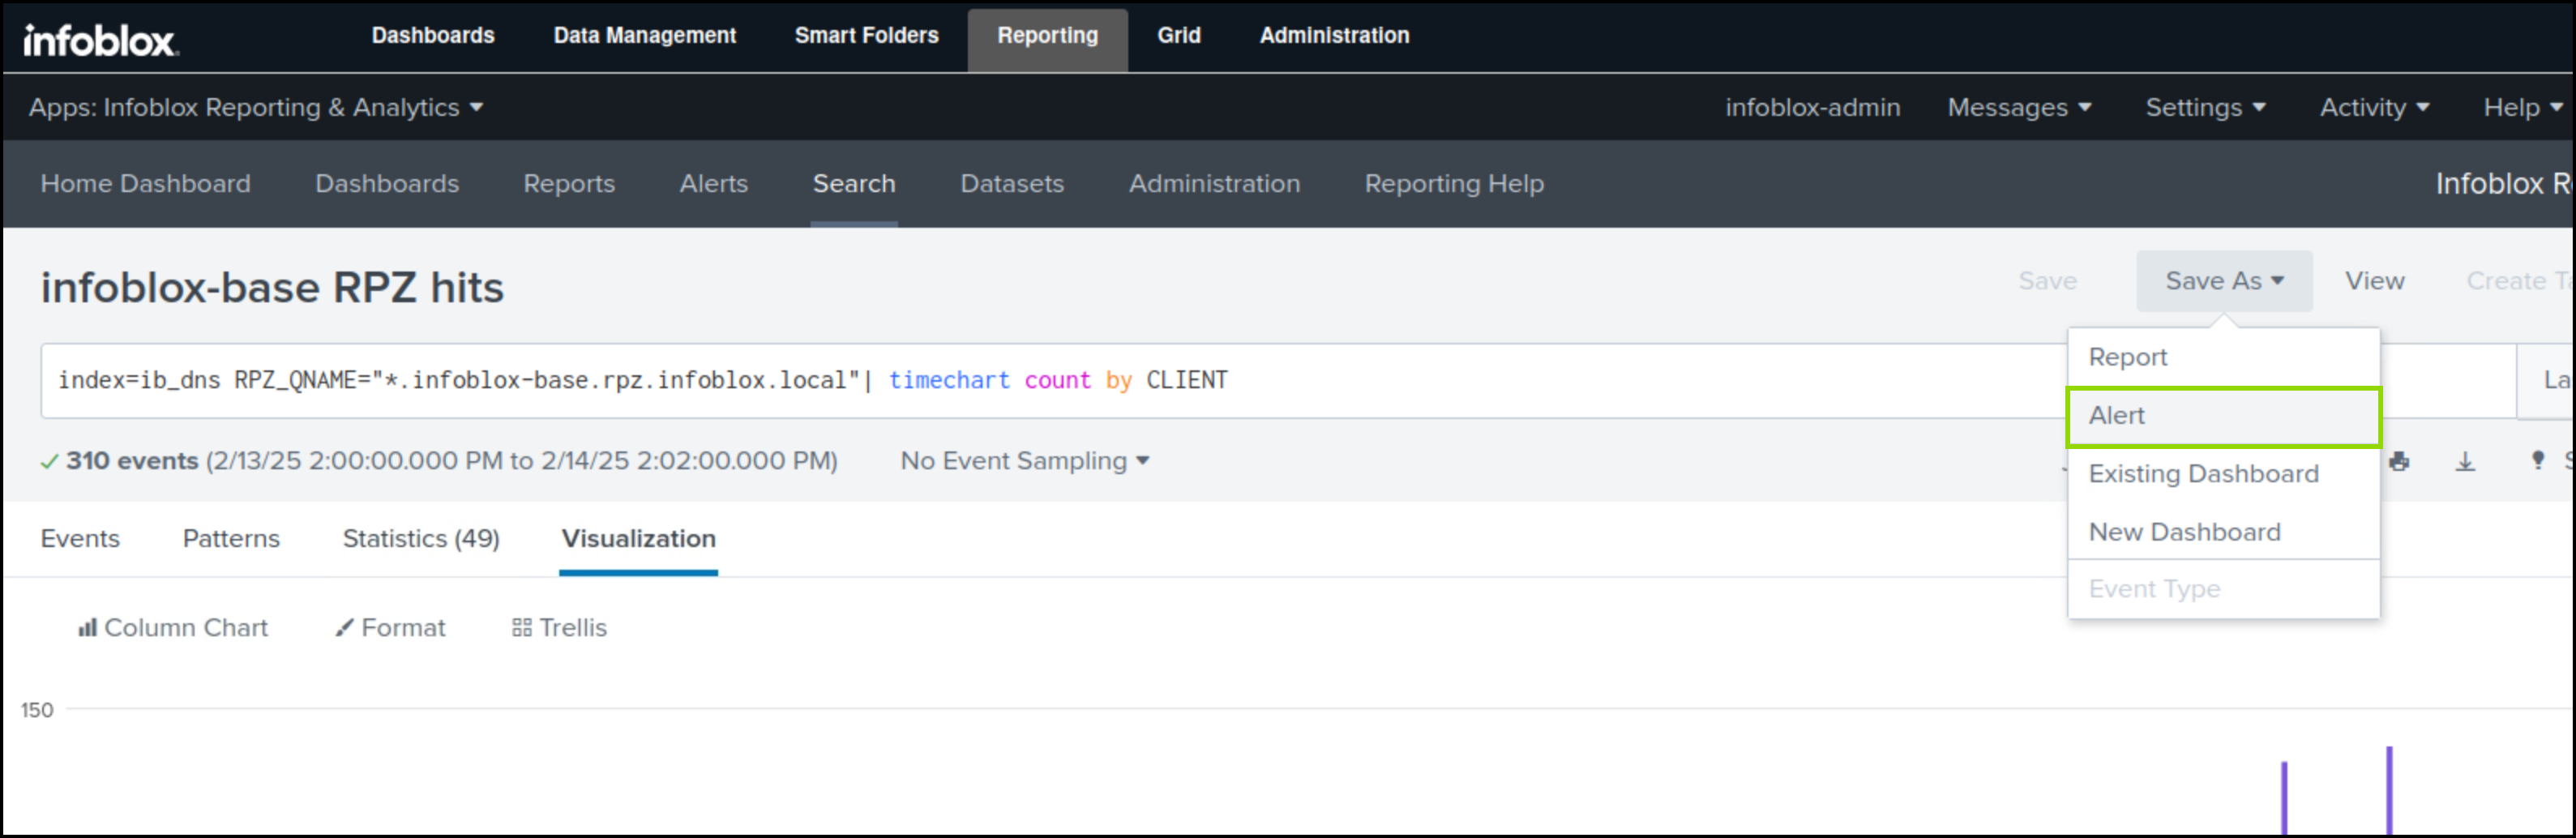Switch to the Events tab
2576x838 pixels.
(x=80, y=538)
